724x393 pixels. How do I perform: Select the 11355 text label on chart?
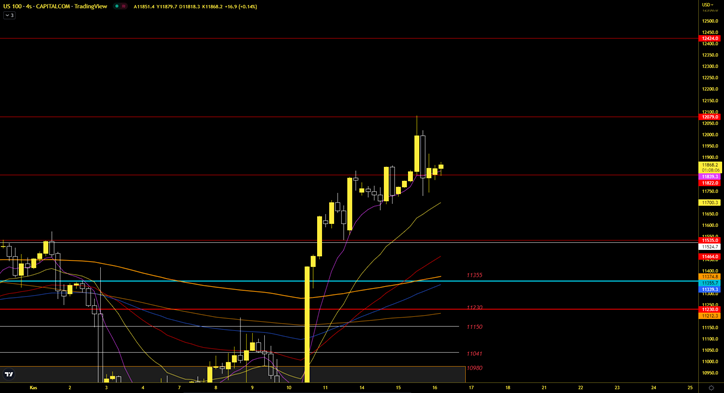coord(474,275)
